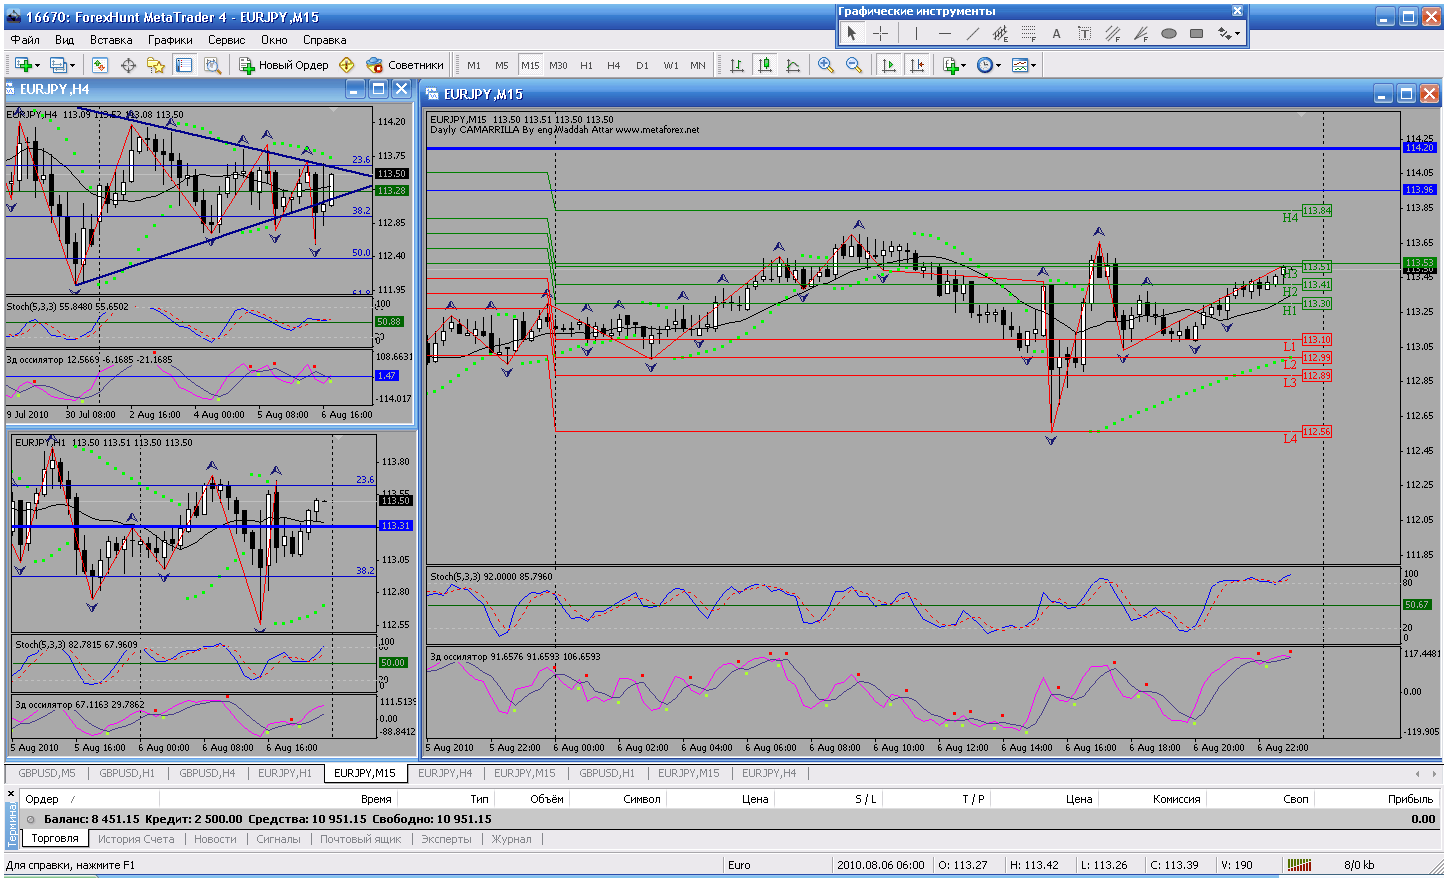Switch to the История Счета terminal tab
This screenshot has height=878, width=1448.
pos(136,839)
